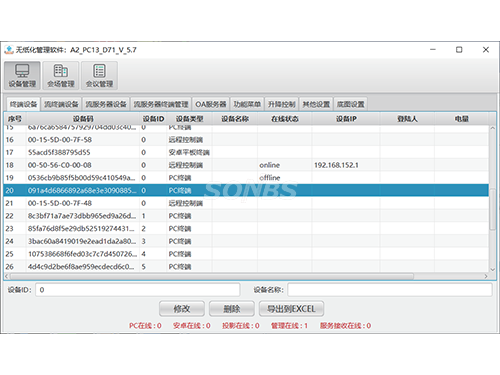This screenshot has height=375, width=500.
Task: Sort by the 设备IP column header
Action: (x=346, y=119)
